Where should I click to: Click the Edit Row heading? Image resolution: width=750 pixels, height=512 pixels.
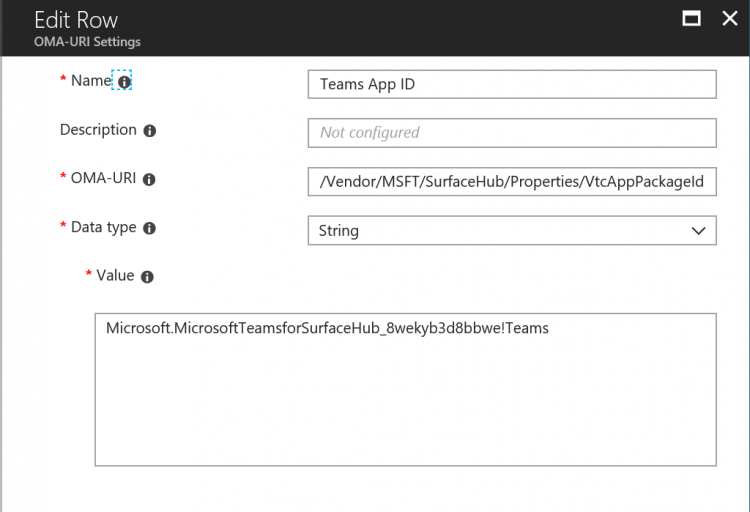pos(76,20)
